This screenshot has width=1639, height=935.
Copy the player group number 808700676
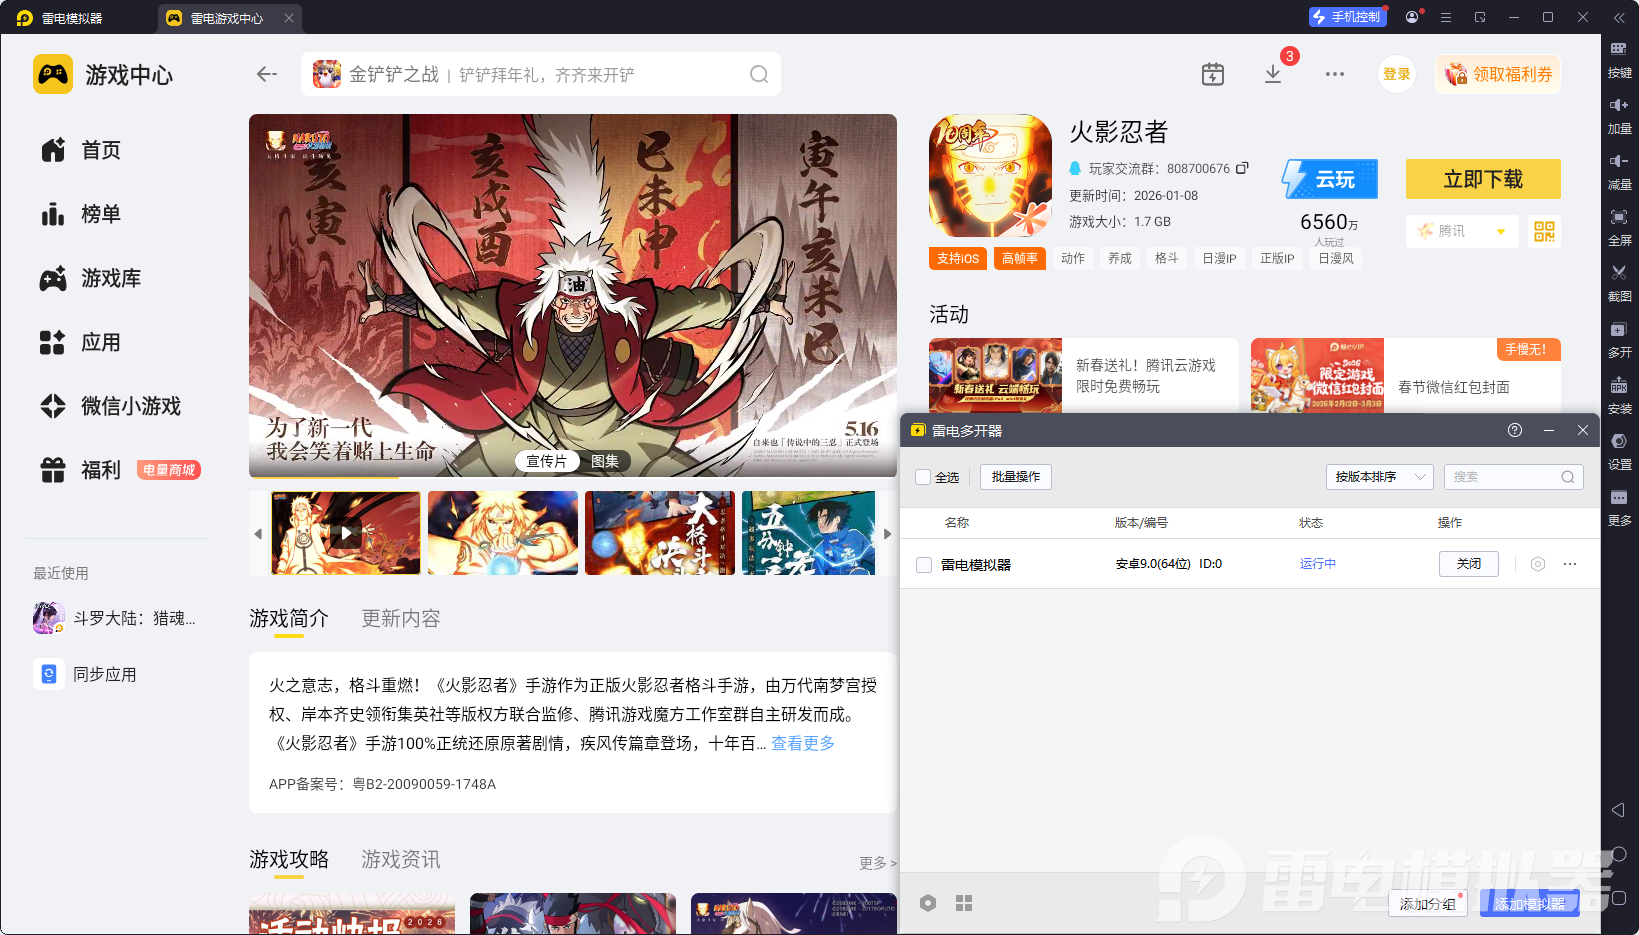(1242, 168)
